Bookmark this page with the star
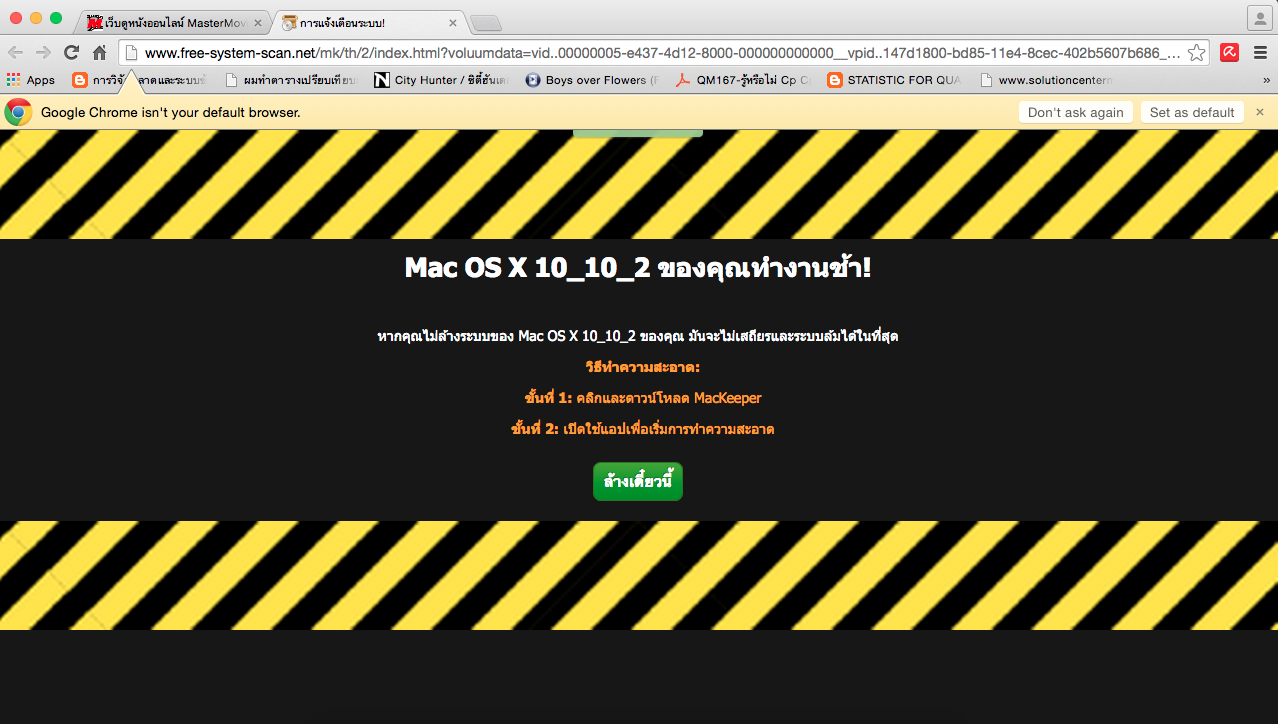 1196,53
